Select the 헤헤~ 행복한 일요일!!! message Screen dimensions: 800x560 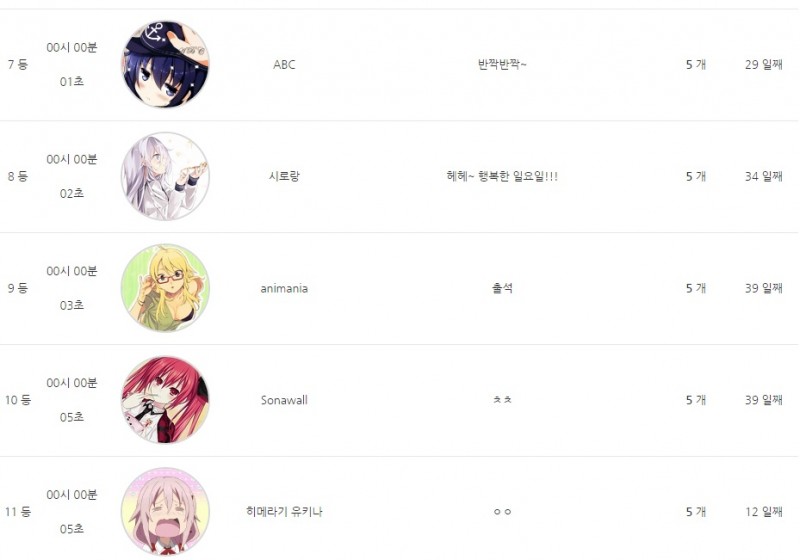502,176
